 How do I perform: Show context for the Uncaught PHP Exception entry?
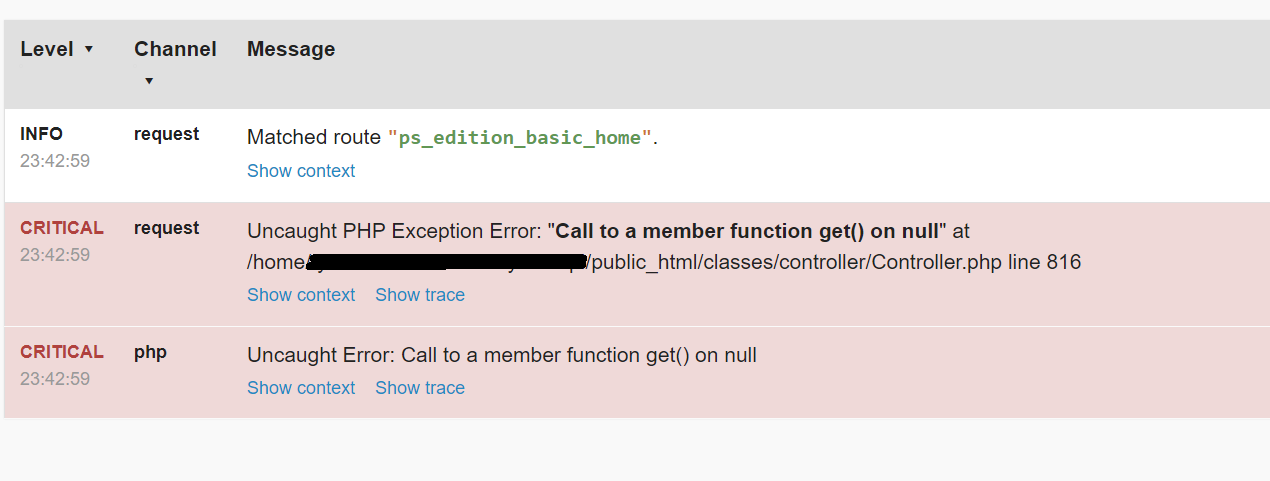tap(301, 295)
